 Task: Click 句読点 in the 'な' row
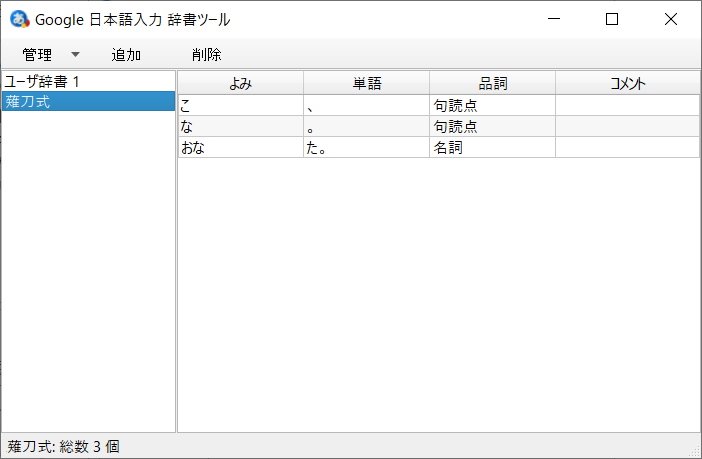point(492,127)
